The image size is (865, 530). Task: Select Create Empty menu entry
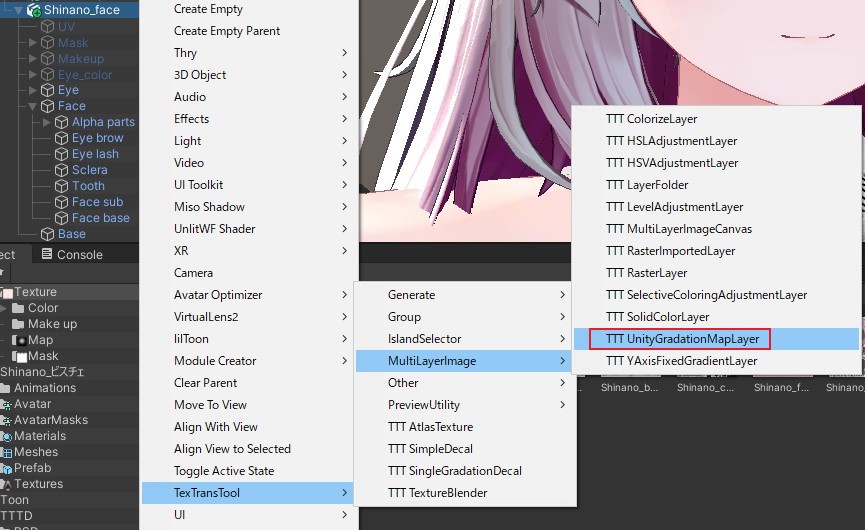247,9
